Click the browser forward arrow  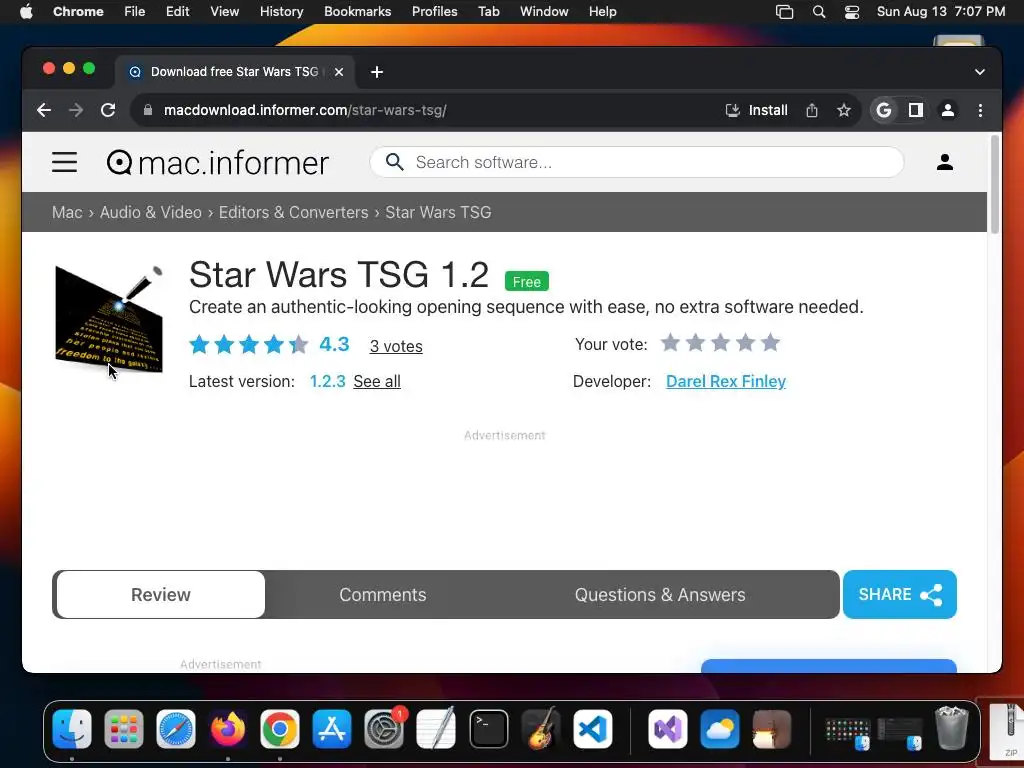[x=76, y=110]
